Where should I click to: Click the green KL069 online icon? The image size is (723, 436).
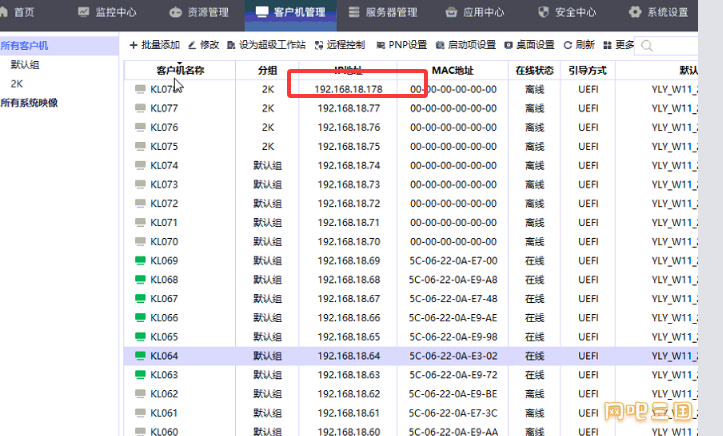pos(140,260)
